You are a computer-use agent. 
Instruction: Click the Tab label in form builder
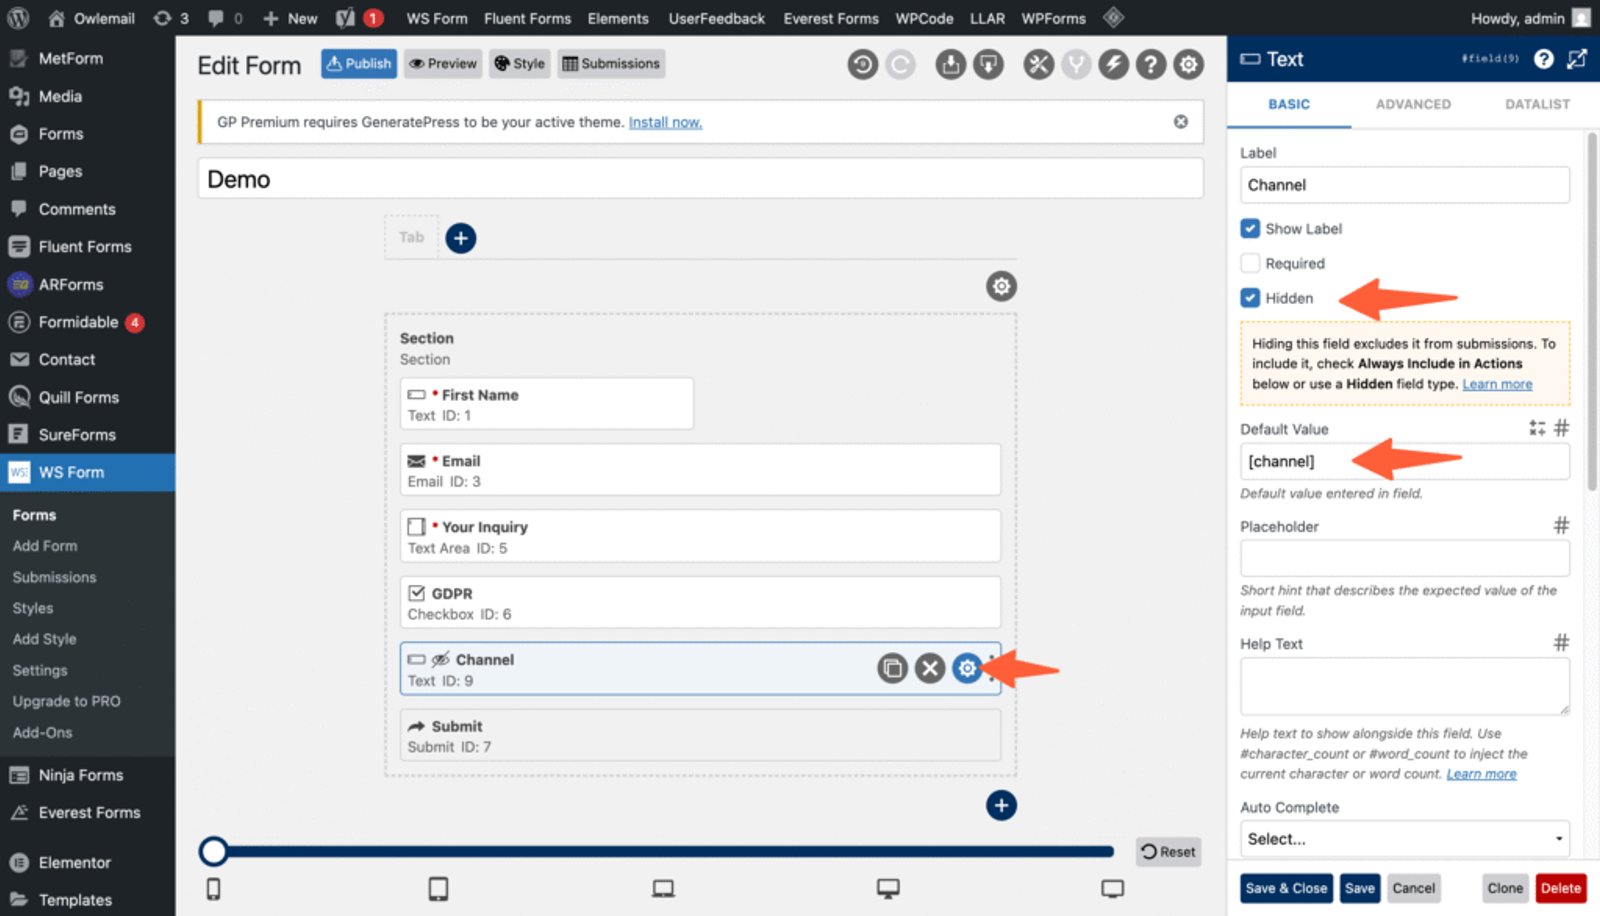pos(411,237)
